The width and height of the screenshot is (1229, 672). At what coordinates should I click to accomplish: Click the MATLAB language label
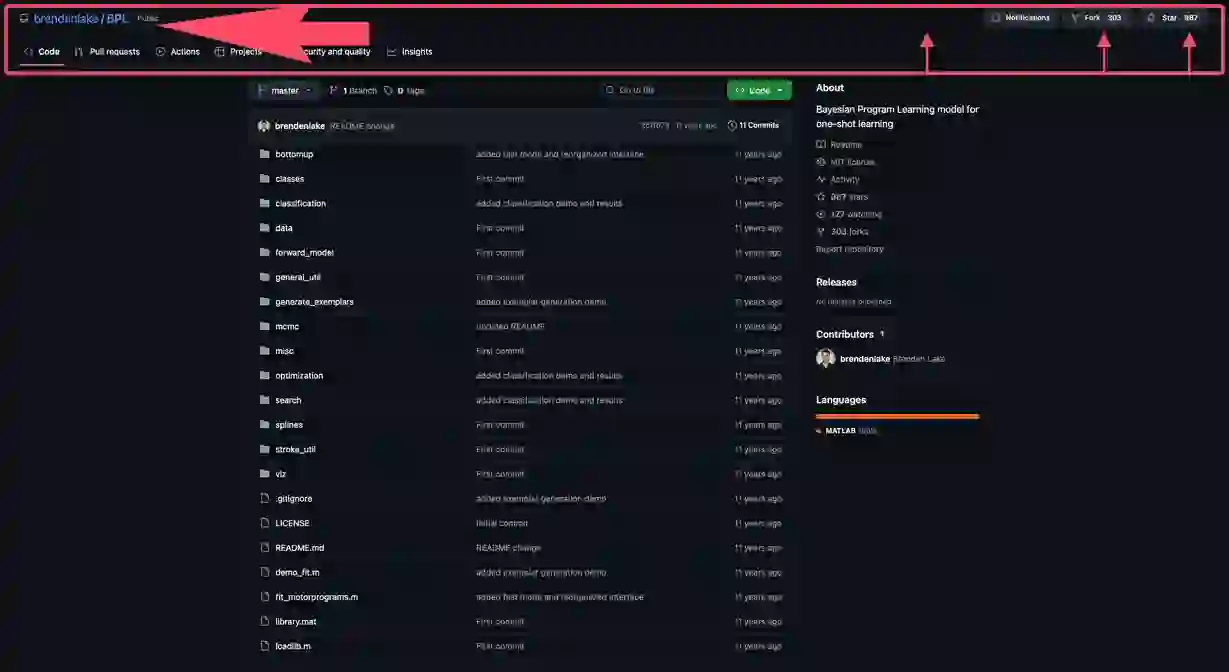point(841,431)
